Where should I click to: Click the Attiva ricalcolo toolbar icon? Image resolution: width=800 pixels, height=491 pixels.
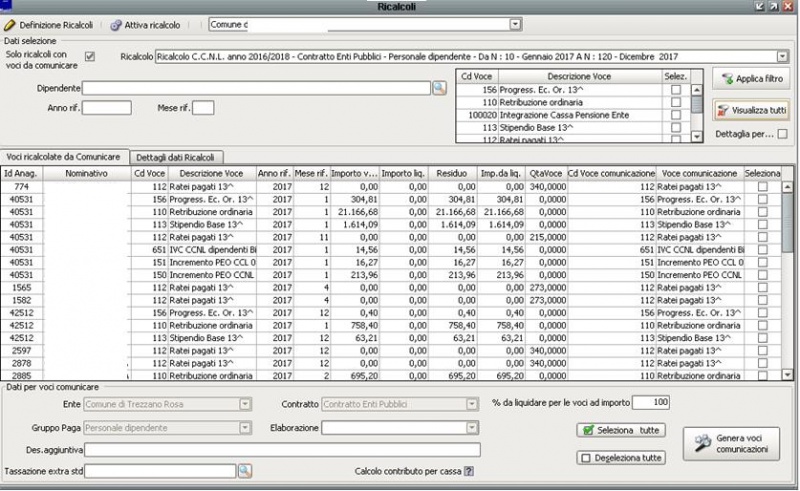click(x=116, y=23)
